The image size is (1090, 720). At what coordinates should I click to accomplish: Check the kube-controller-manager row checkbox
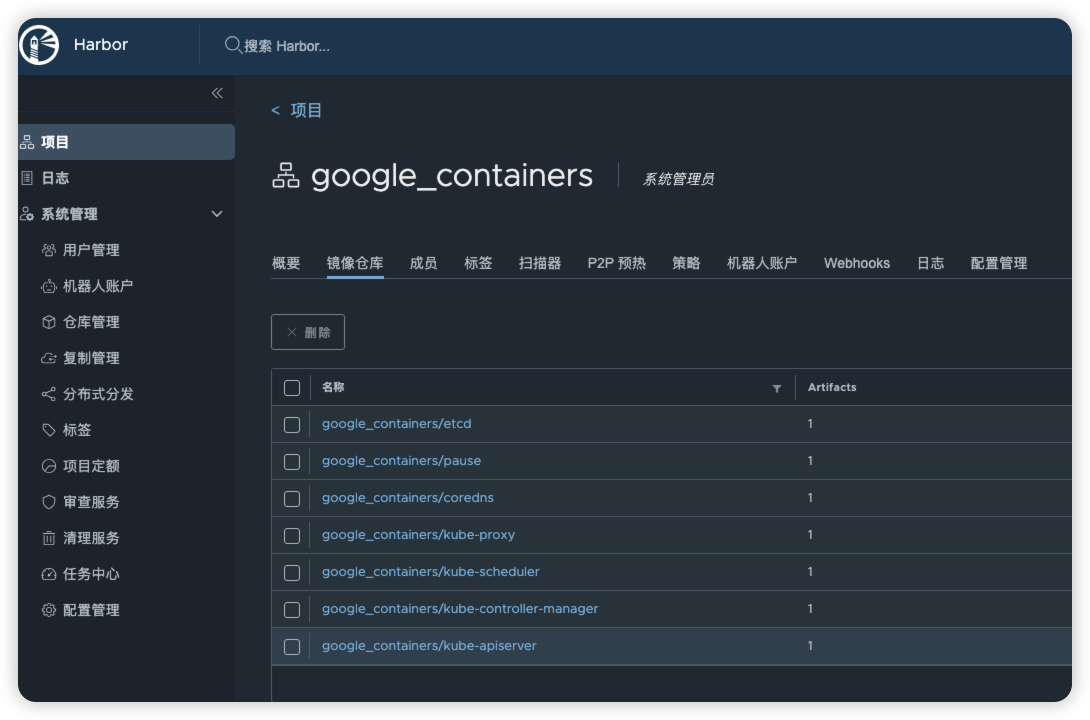pos(292,609)
